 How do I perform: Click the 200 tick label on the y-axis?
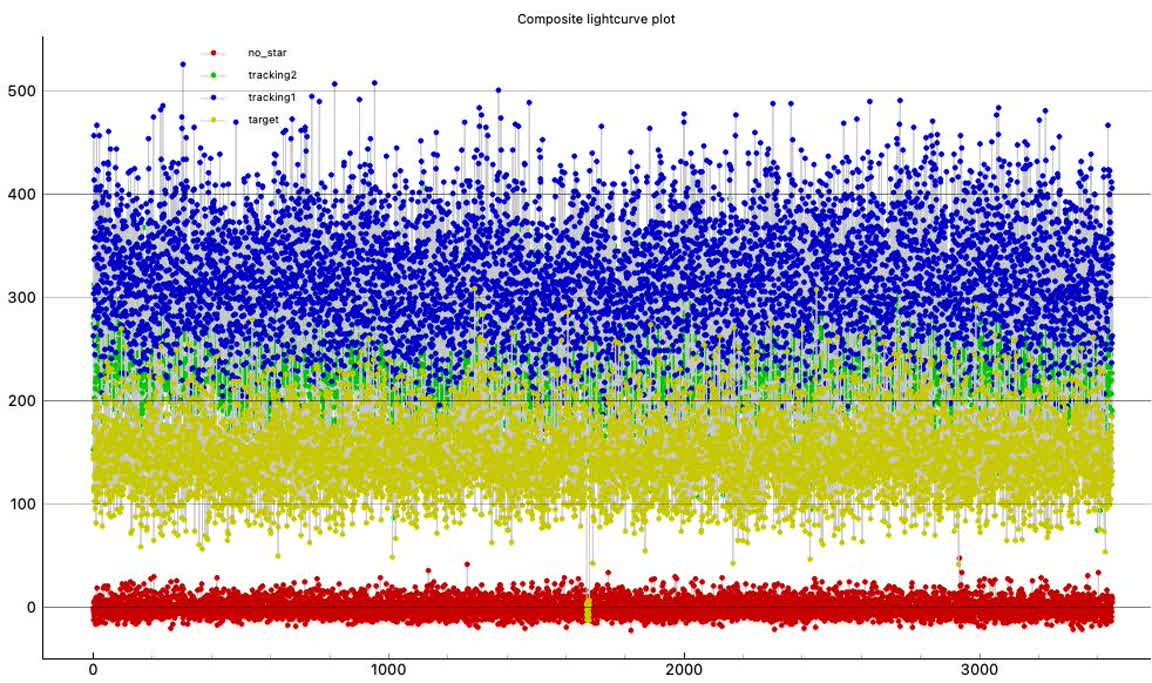coord(19,401)
